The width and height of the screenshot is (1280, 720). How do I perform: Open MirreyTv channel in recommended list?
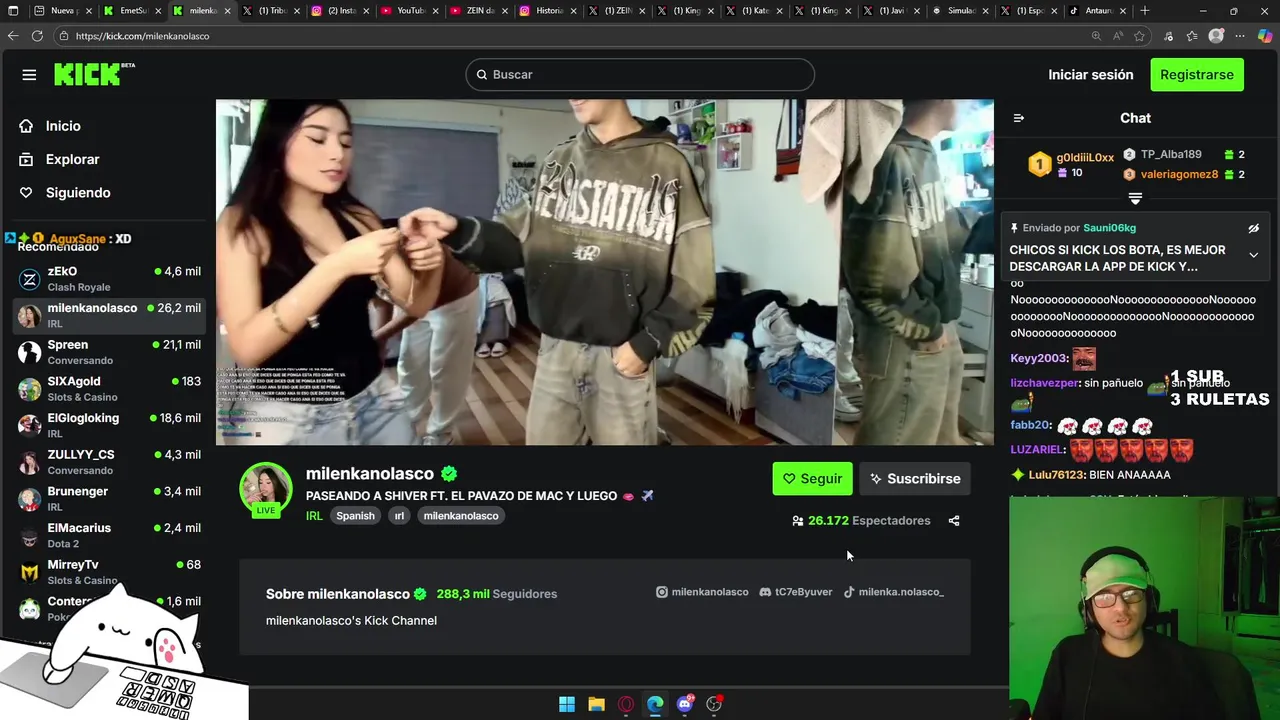pos(110,572)
